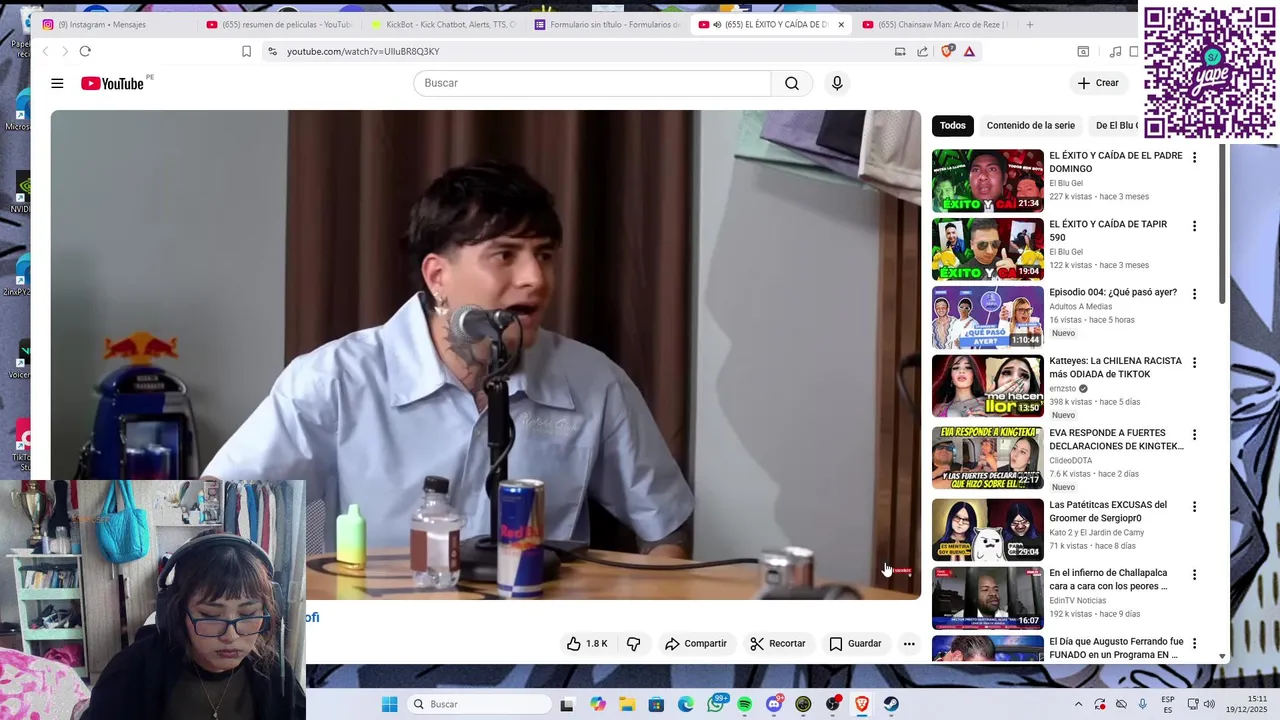Show hidden system tray icons chevron
Screen dimensions: 1280x720
coord(1078,704)
